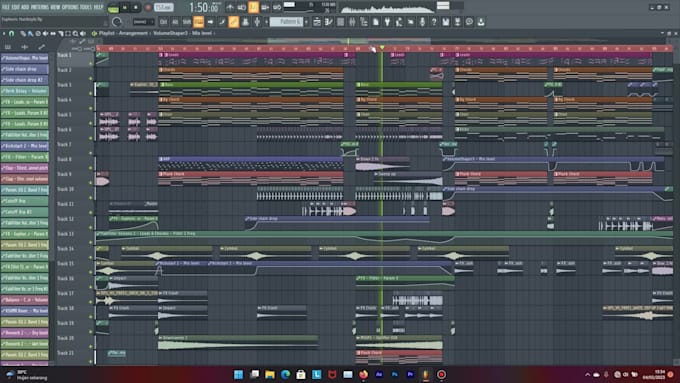The height and width of the screenshot is (383, 680).
Task: Open the EDIT menu
Action: [x=15, y=7]
